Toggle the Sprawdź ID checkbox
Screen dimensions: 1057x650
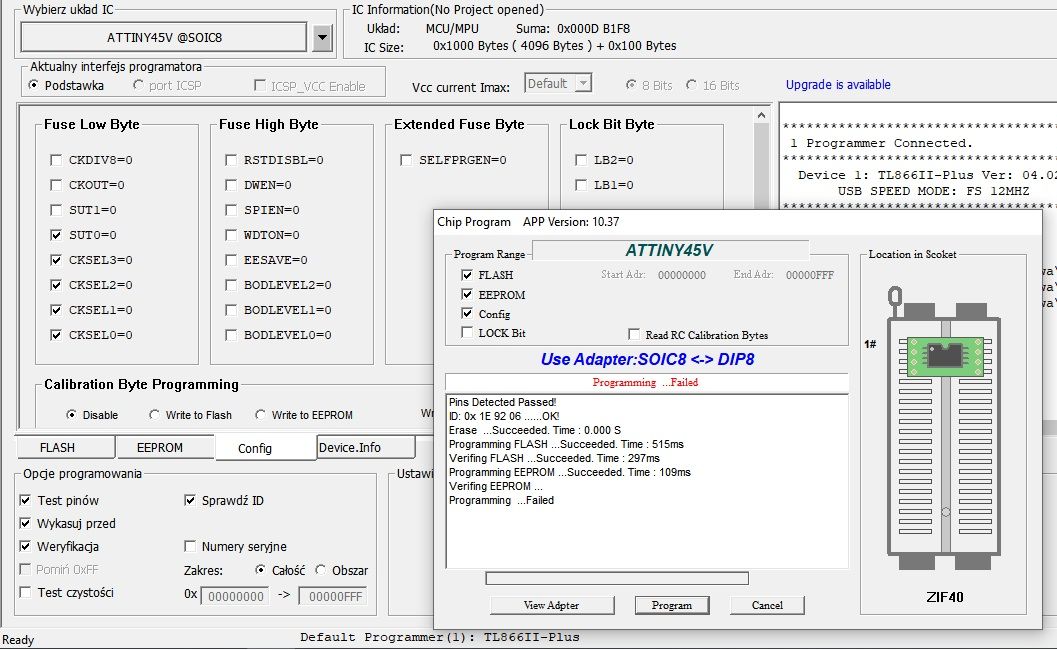(189, 500)
